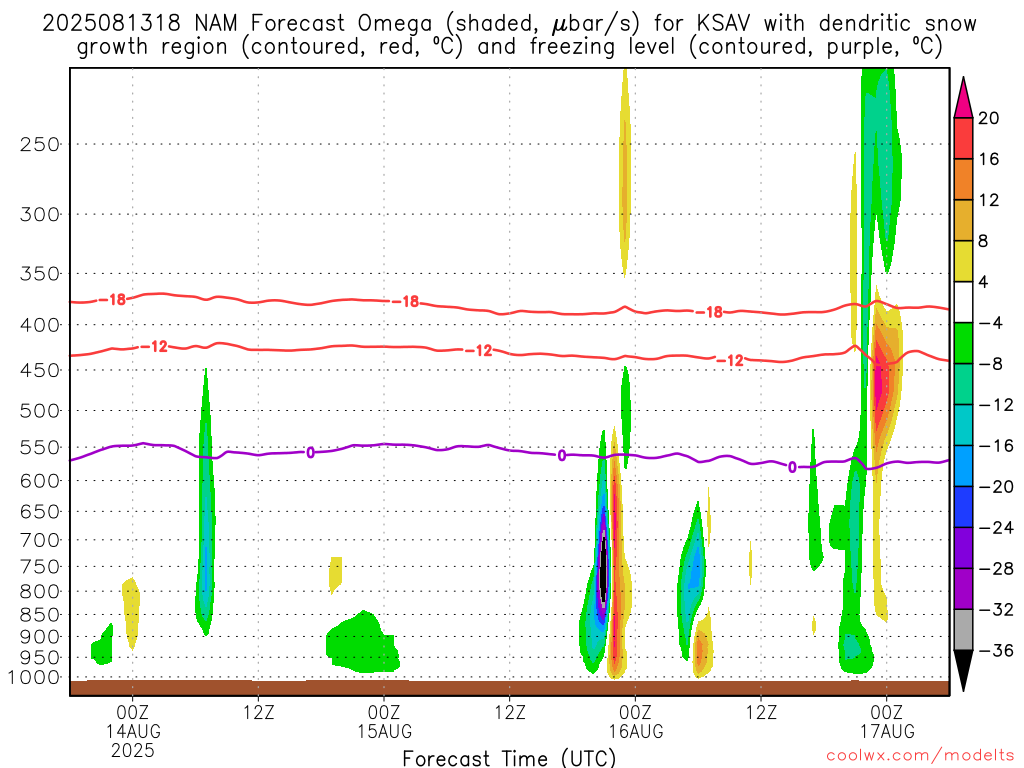Click the first purple 0 freezing level label
The height and width of the screenshot is (768, 1024).
[310, 453]
